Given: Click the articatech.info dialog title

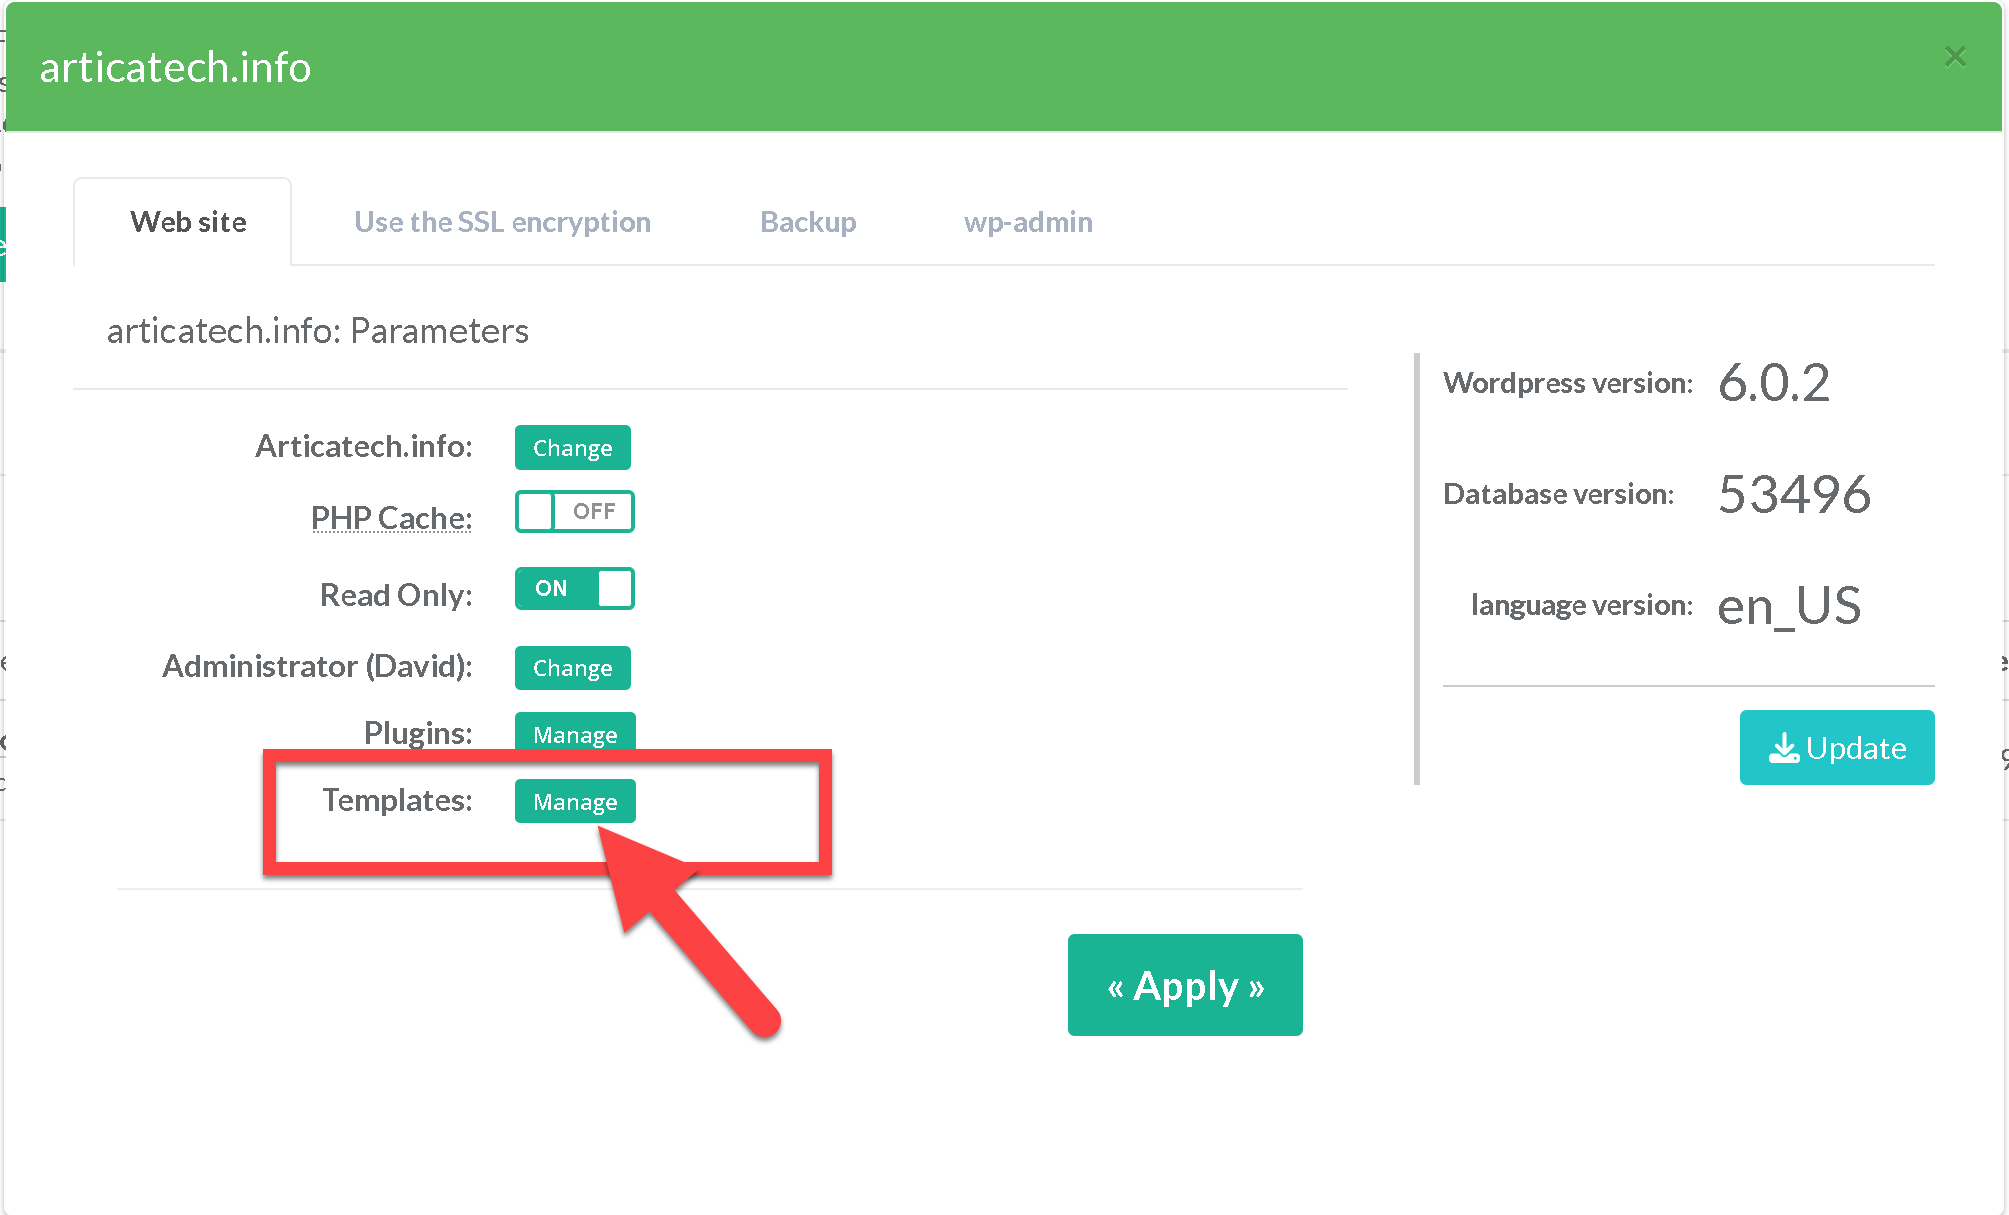Looking at the screenshot, I should (175, 68).
